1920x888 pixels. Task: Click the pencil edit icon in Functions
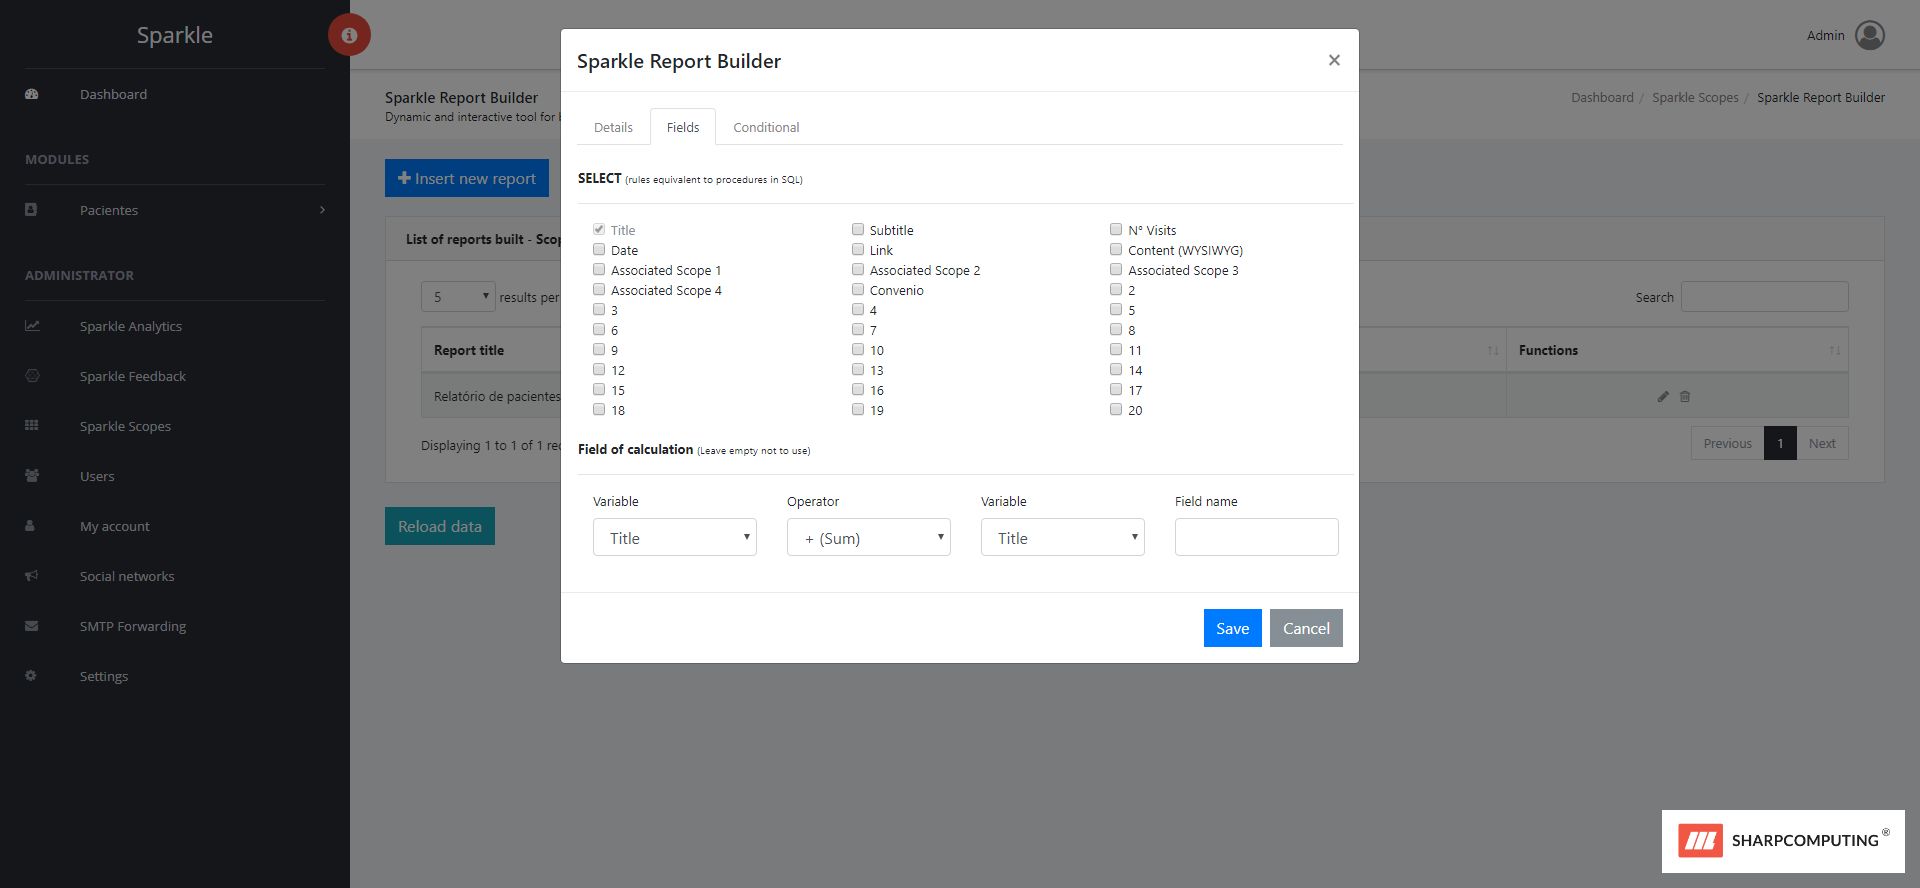[x=1663, y=397]
